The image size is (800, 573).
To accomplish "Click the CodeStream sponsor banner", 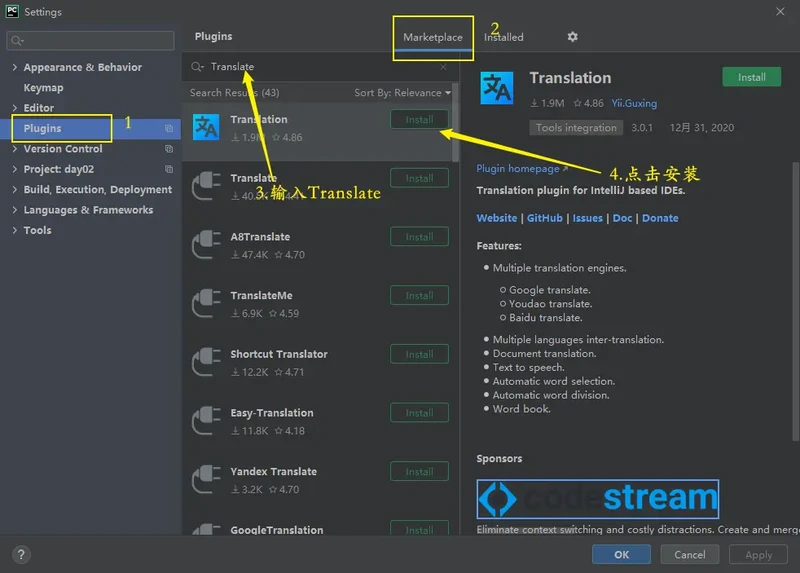I will [x=597, y=498].
